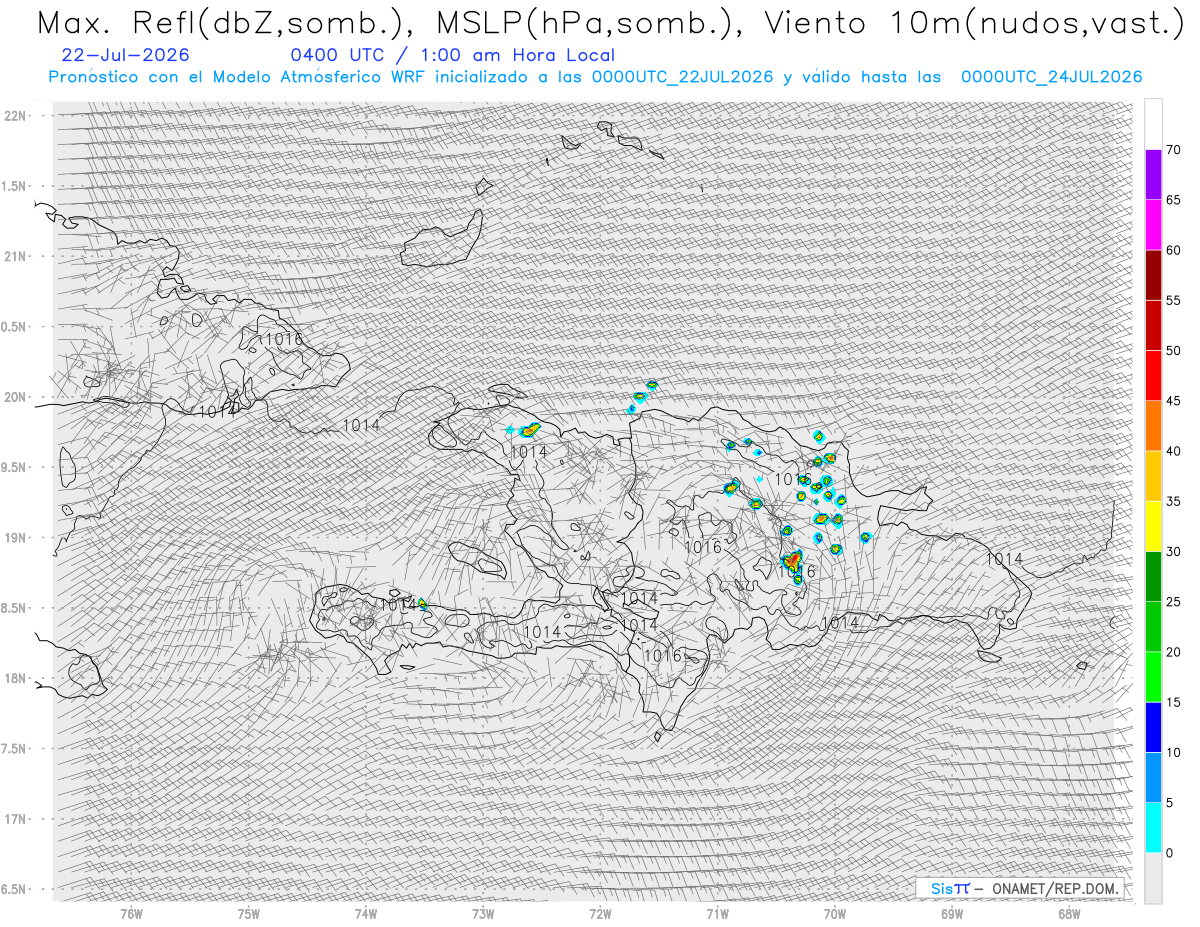Click the '25' colorbar tick label
The width and height of the screenshot is (1200, 927).
[x=1173, y=602]
